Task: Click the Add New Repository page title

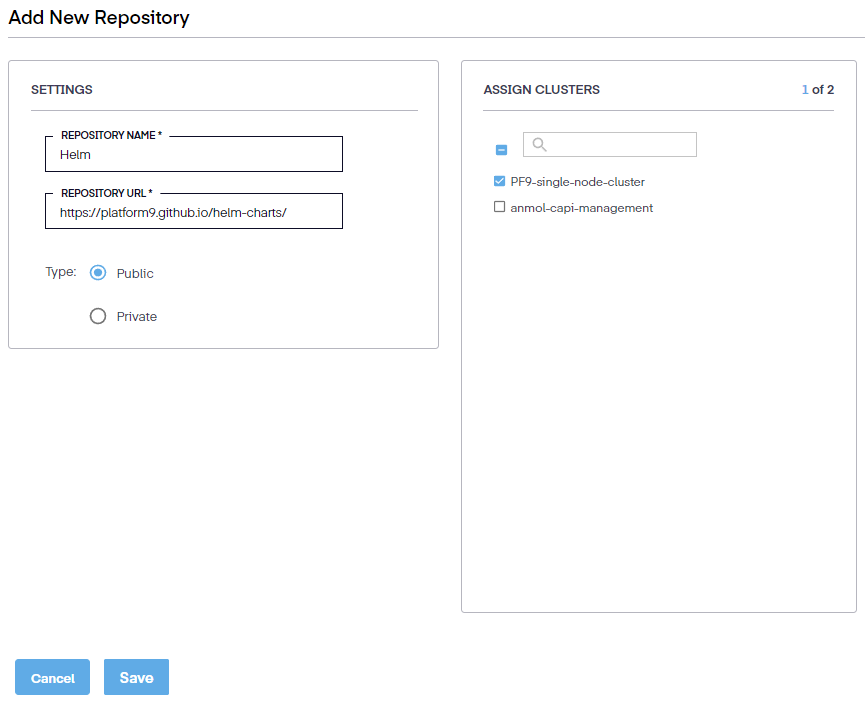Action: point(99,18)
